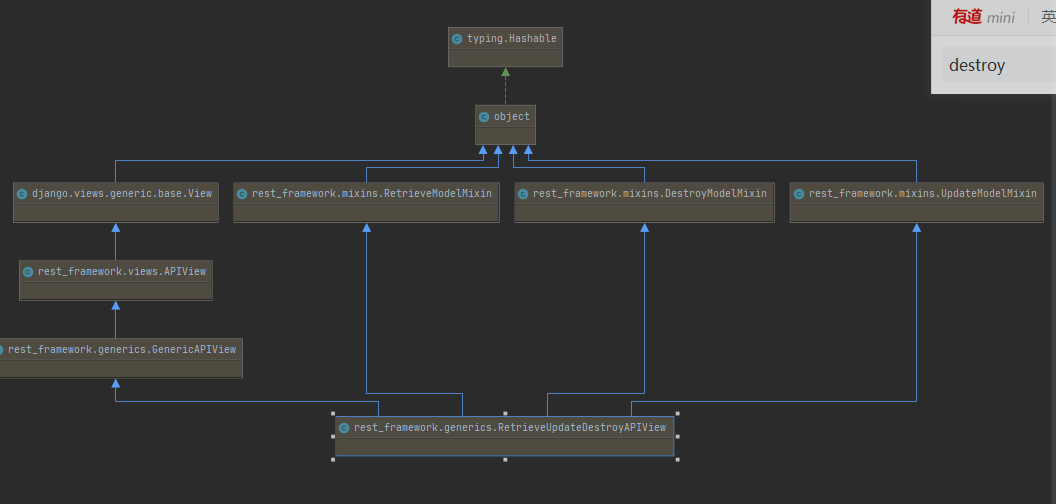This screenshot has height=504, width=1056.
Task: Select rest_framework.mixins.UpdateModelMixin label
Action: click(x=923, y=194)
